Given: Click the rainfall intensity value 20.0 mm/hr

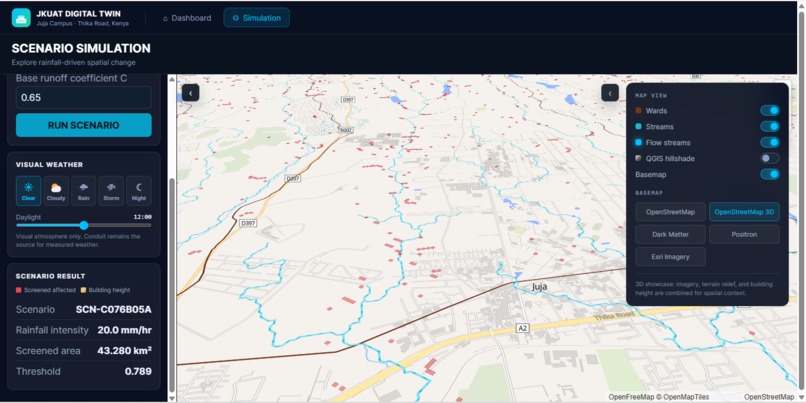Looking at the screenshot, I should click(x=124, y=330).
